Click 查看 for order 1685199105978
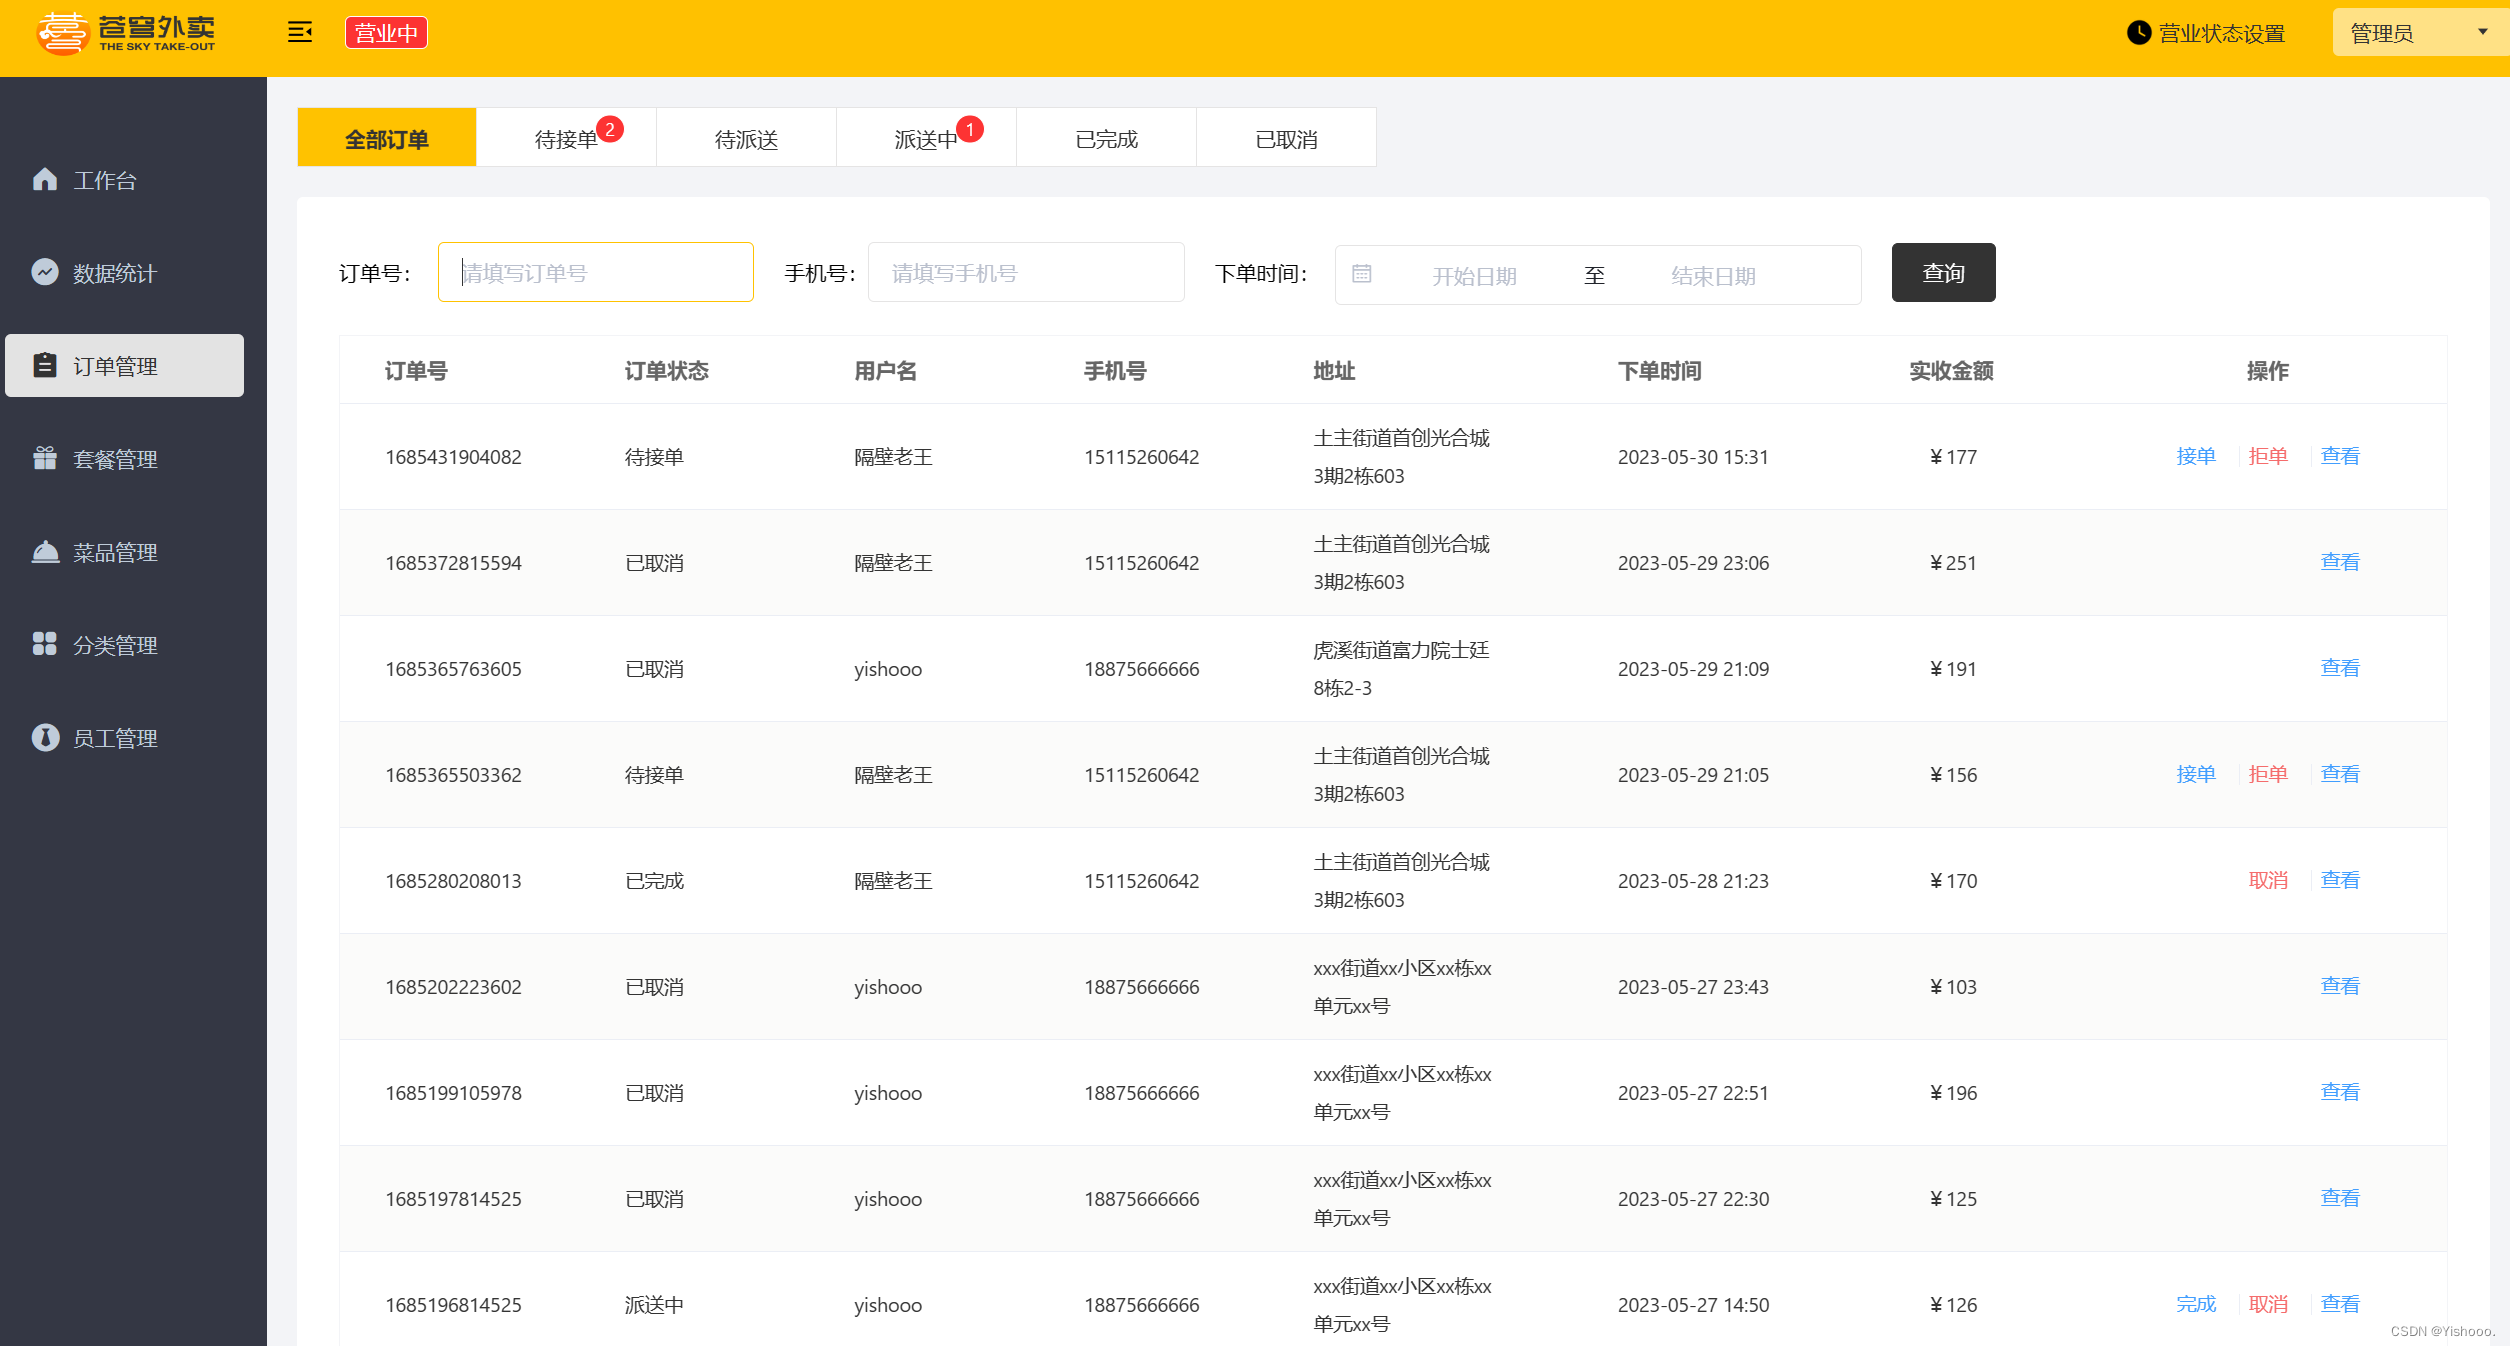Image resolution: width=2510 pixels, height=1346 pixels. (x=2340, y=1092)
